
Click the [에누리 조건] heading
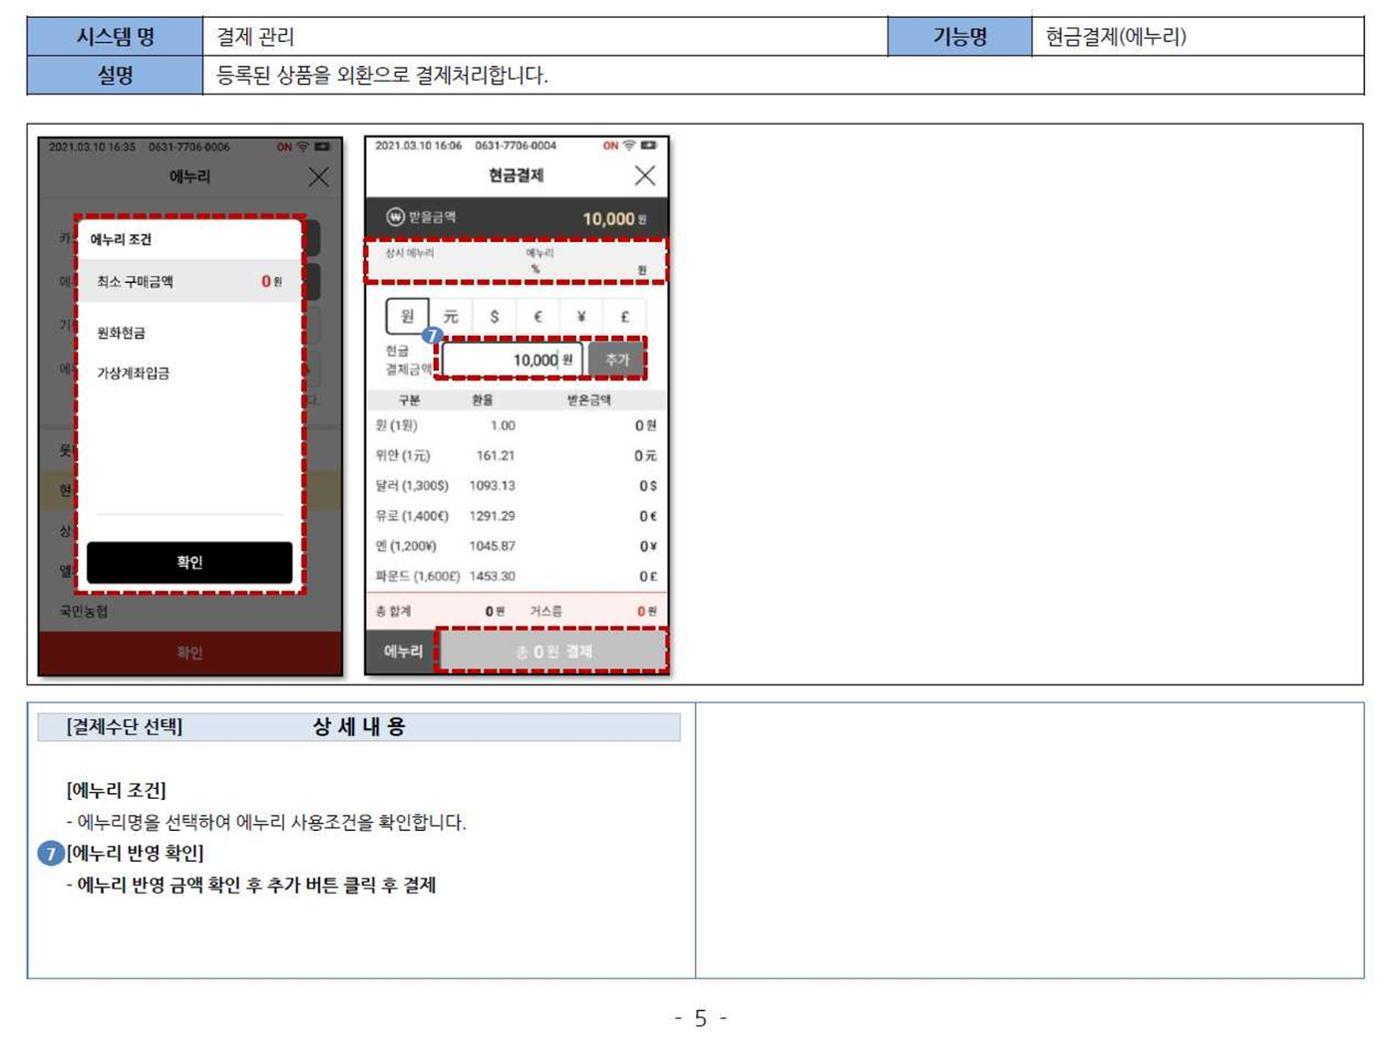pyautogui.click(x=116, y=790)
